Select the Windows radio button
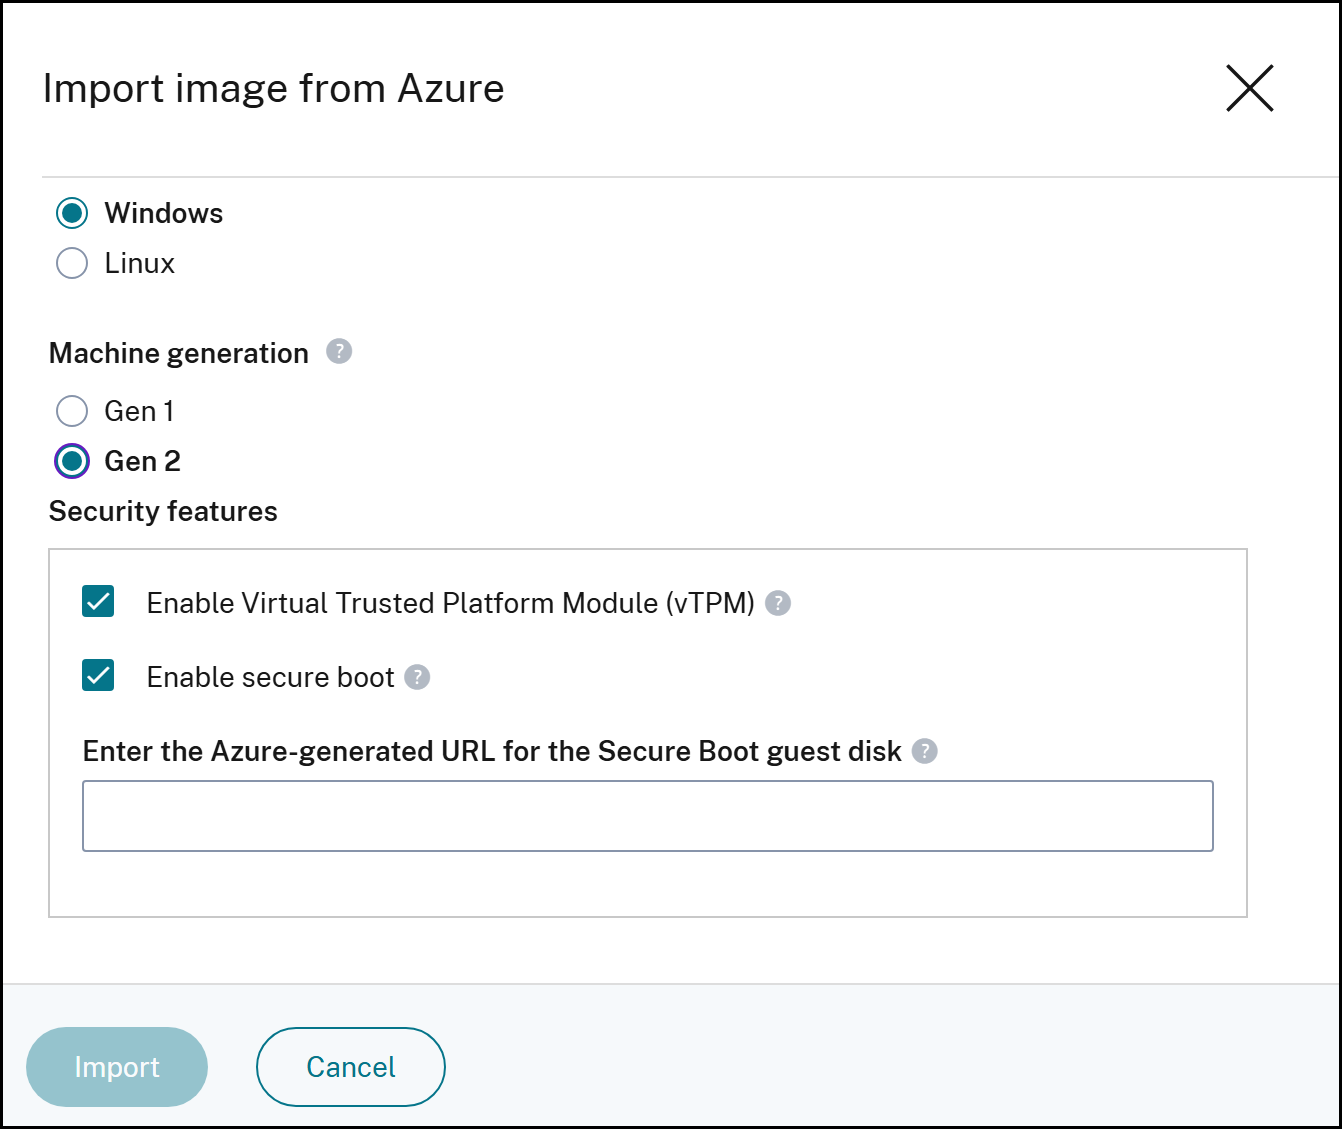Screen dimensions: 1342x1129 (x=72, y=213)
